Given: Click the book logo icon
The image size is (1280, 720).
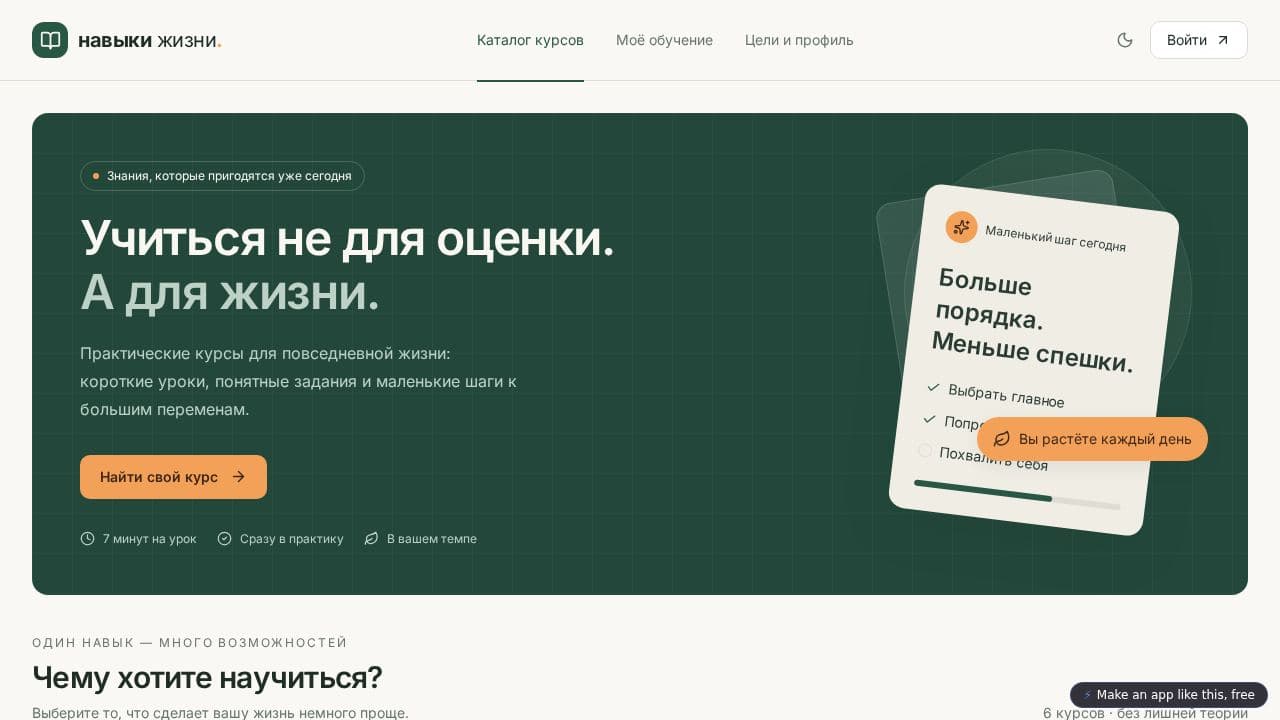Looking at the screenshot, I should click(50, 40).
